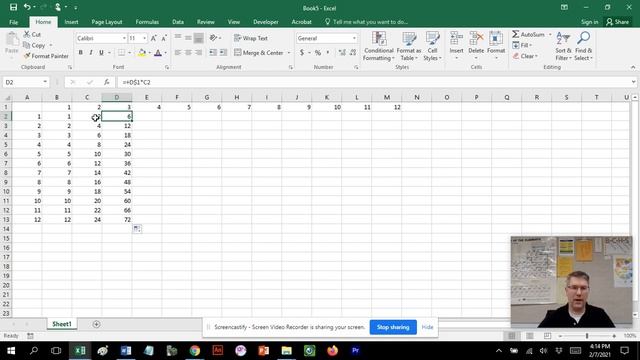This screenshot has height=360, width=640.
Task: Click the Decrease Indent icon
Action: (x=213, y=53)
